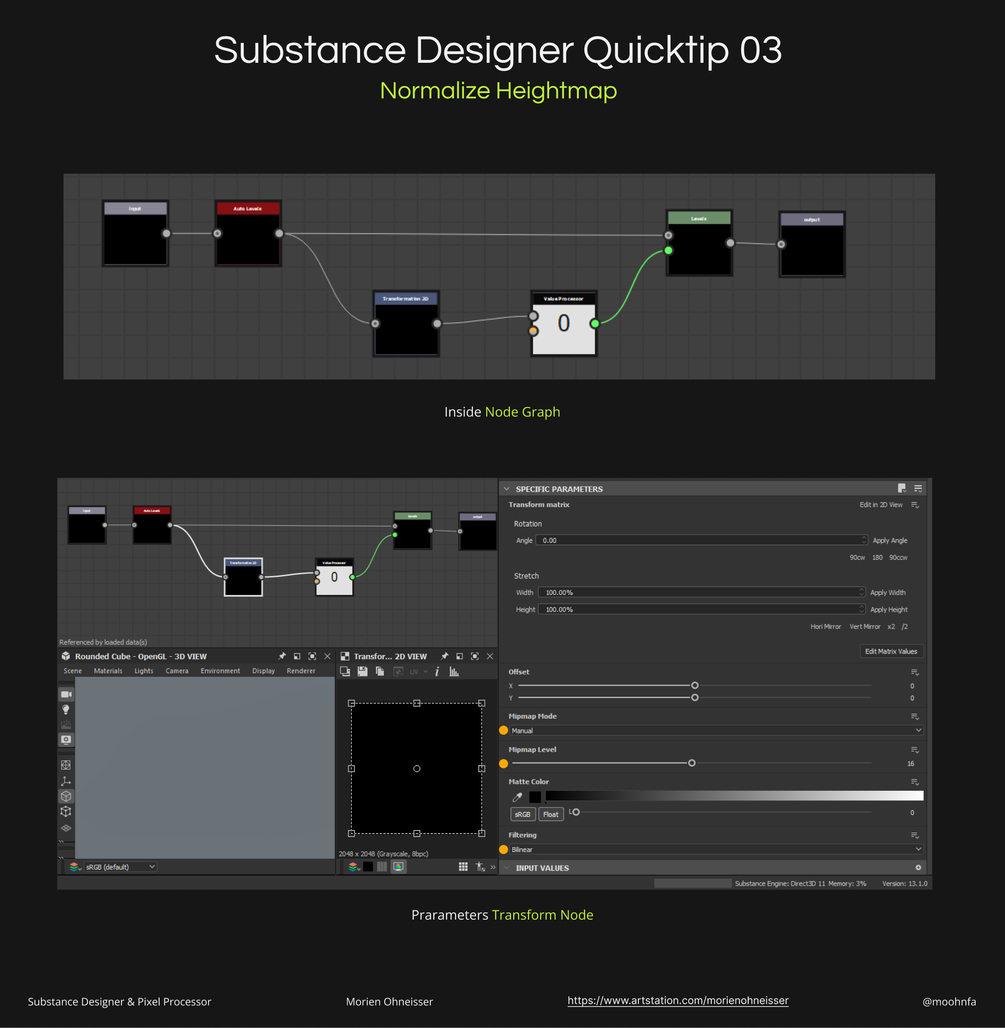
Task: Click the axis gizmo icon in 3D view
Action: (66, 781)
